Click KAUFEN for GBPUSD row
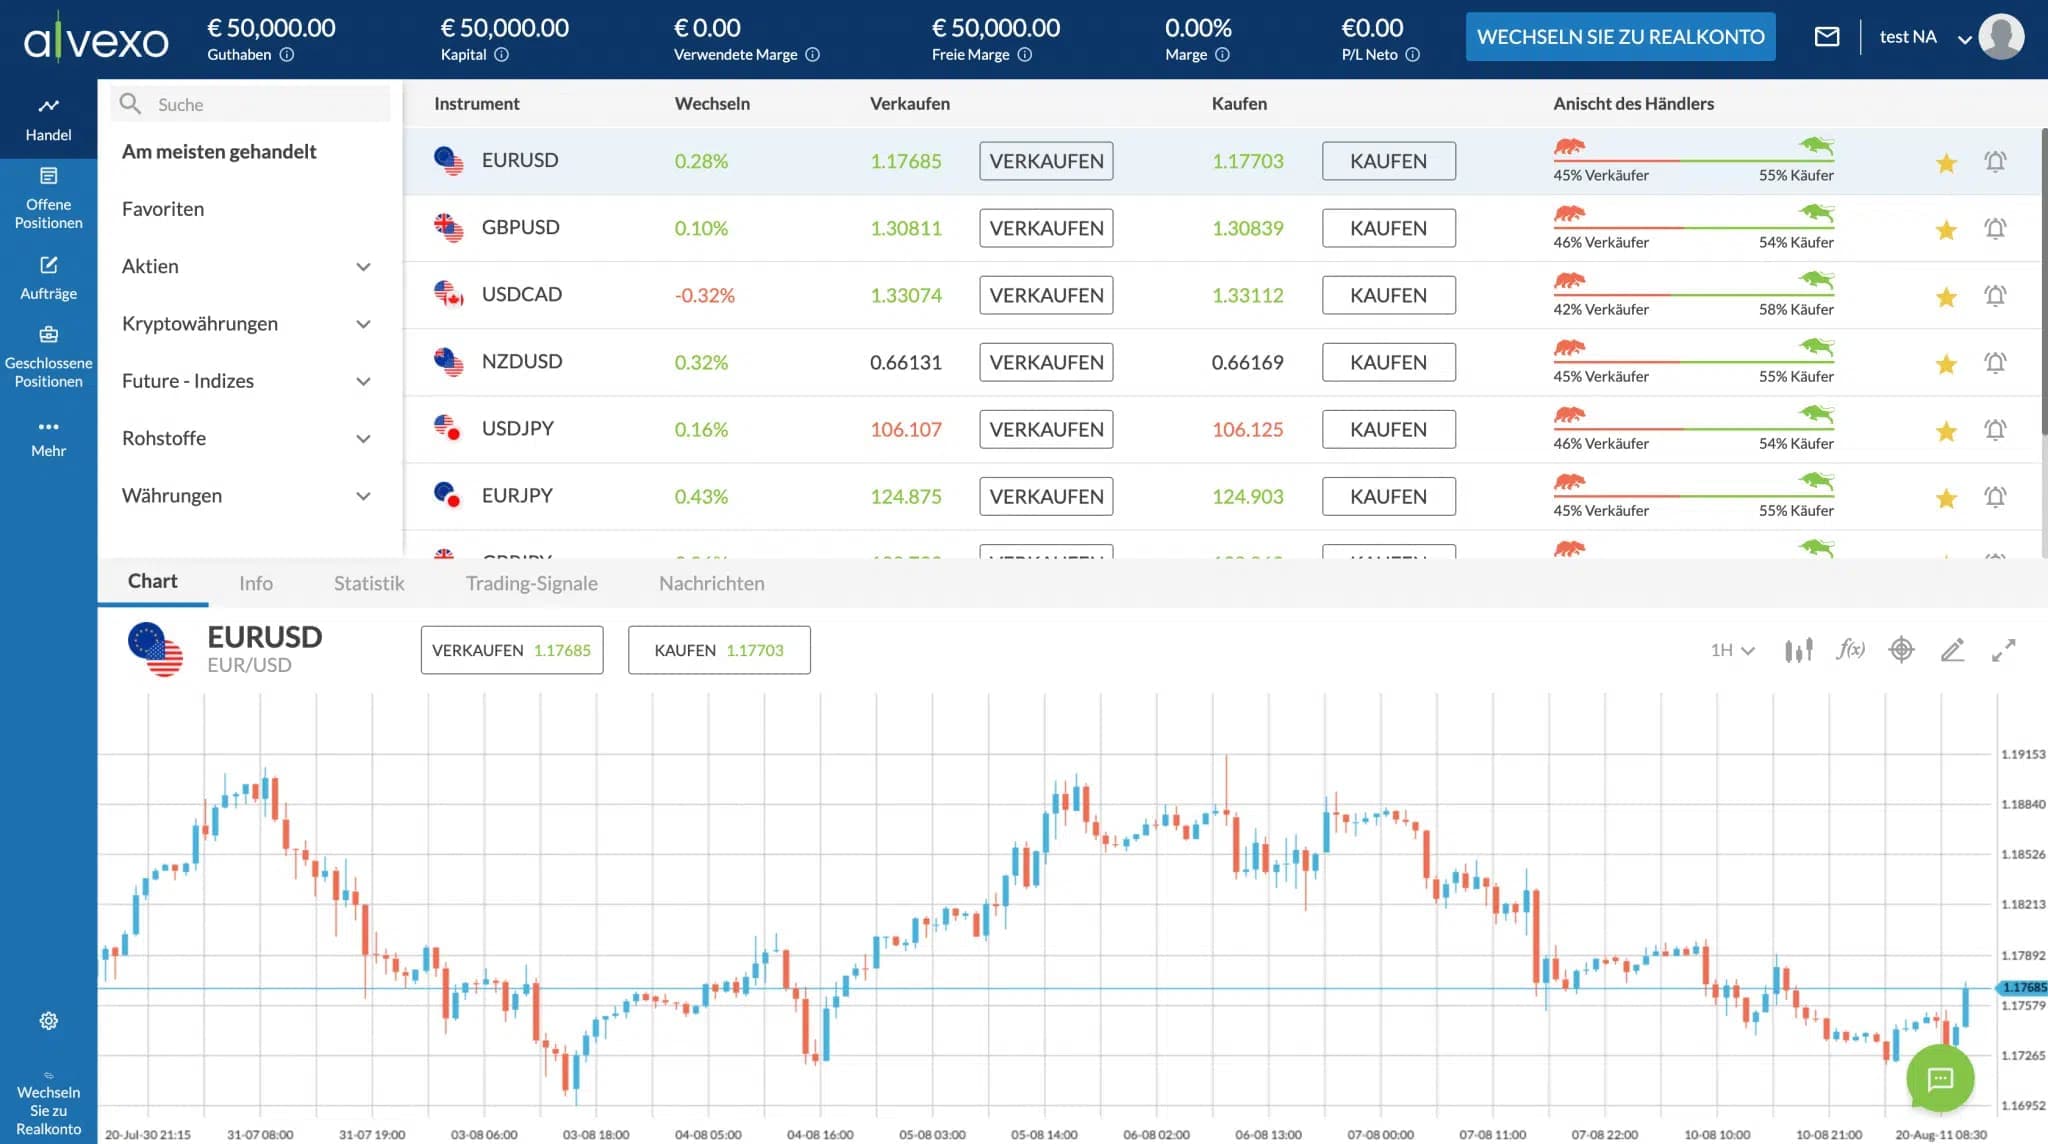Image resolution: width=2048 pixels, height=1144 pixels. tap(1388, 228)
